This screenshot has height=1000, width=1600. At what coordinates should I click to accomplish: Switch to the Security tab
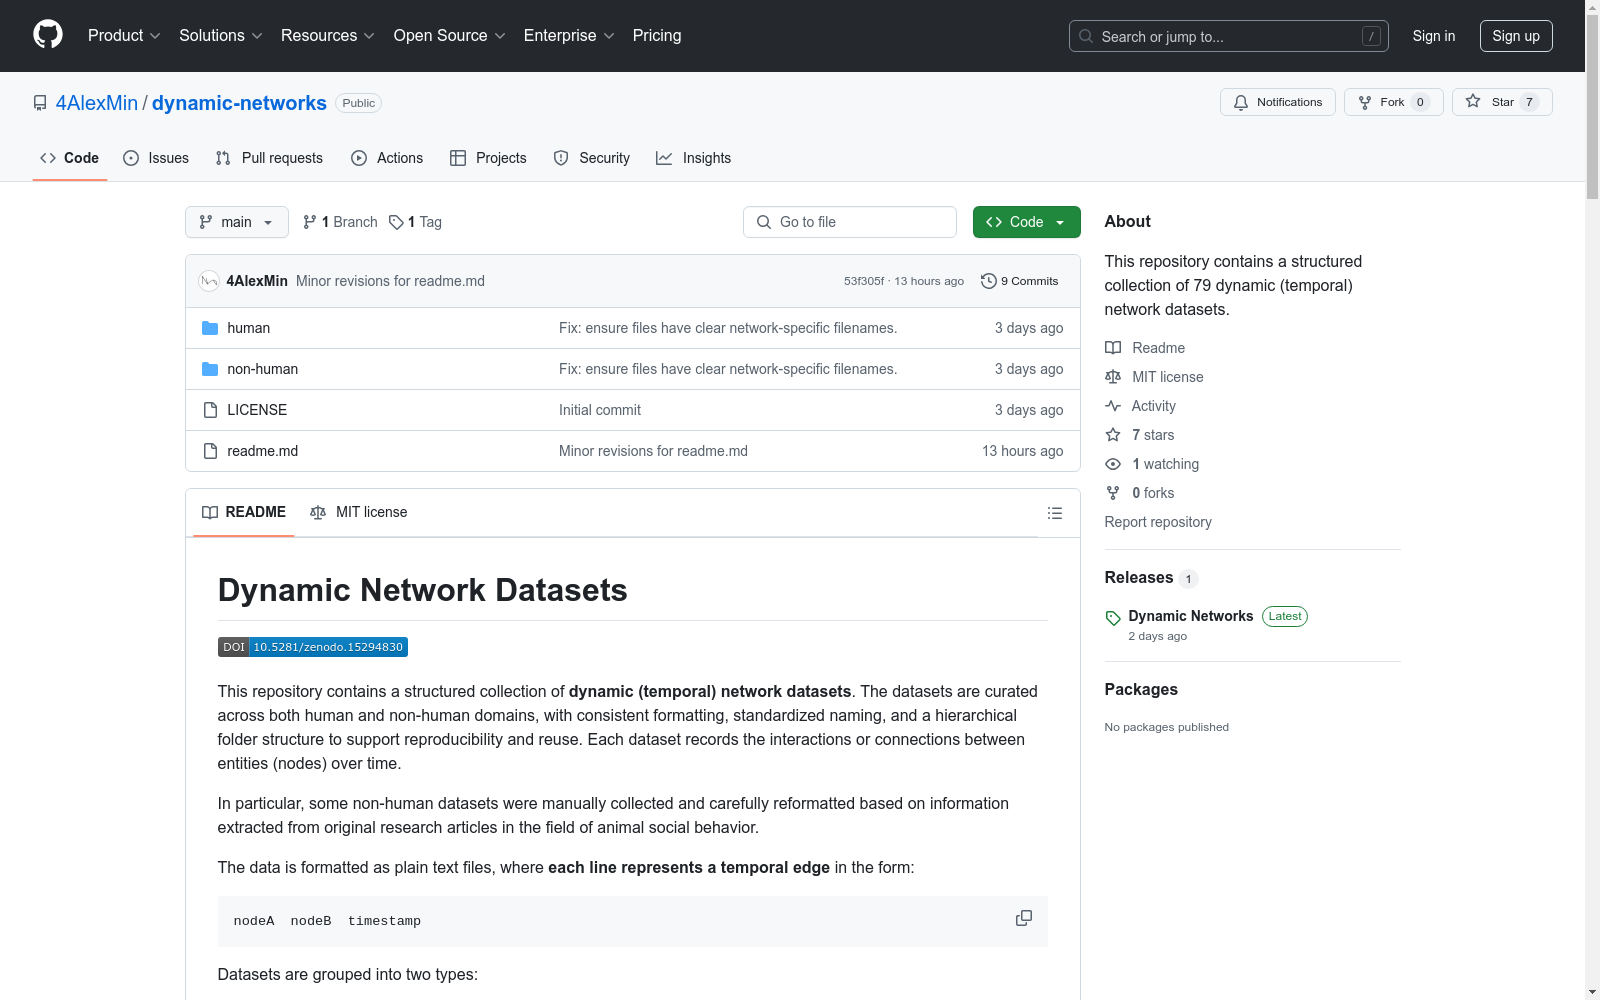592,158
